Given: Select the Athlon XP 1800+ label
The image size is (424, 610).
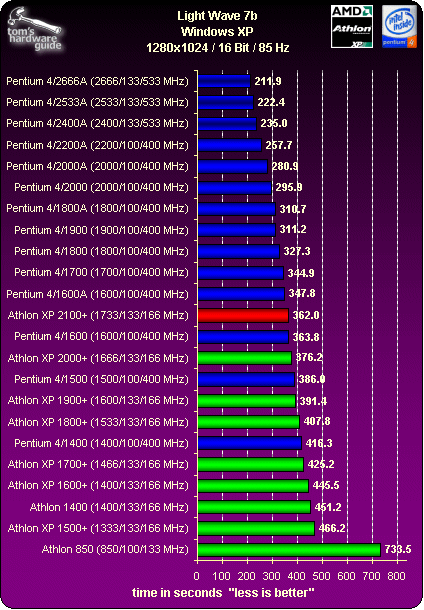Looking at the screenshot, I should [98, 422].
